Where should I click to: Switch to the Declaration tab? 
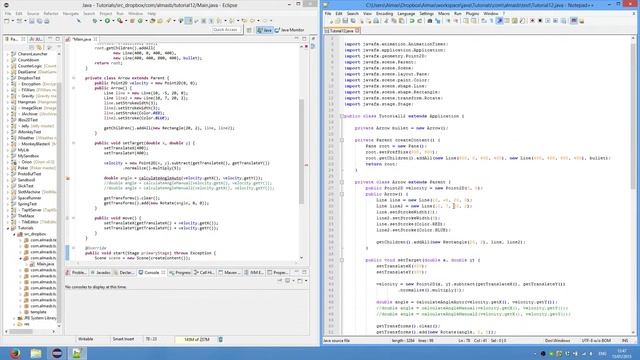coord(124,272)
